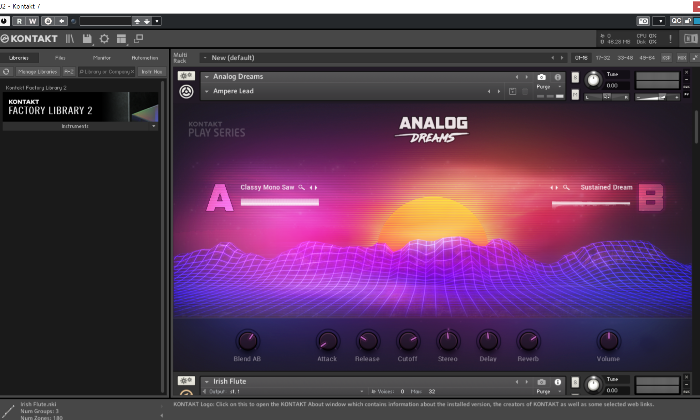Click the host bypass power icon

(x=4, y=21)
